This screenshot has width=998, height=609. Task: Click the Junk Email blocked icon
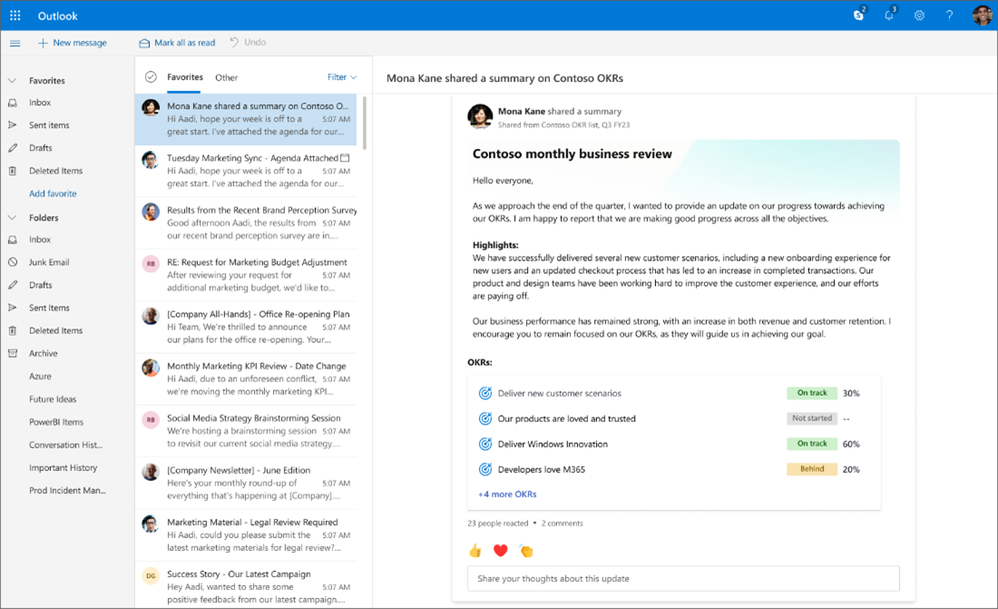pyautogui.click(x=12, y=262)
